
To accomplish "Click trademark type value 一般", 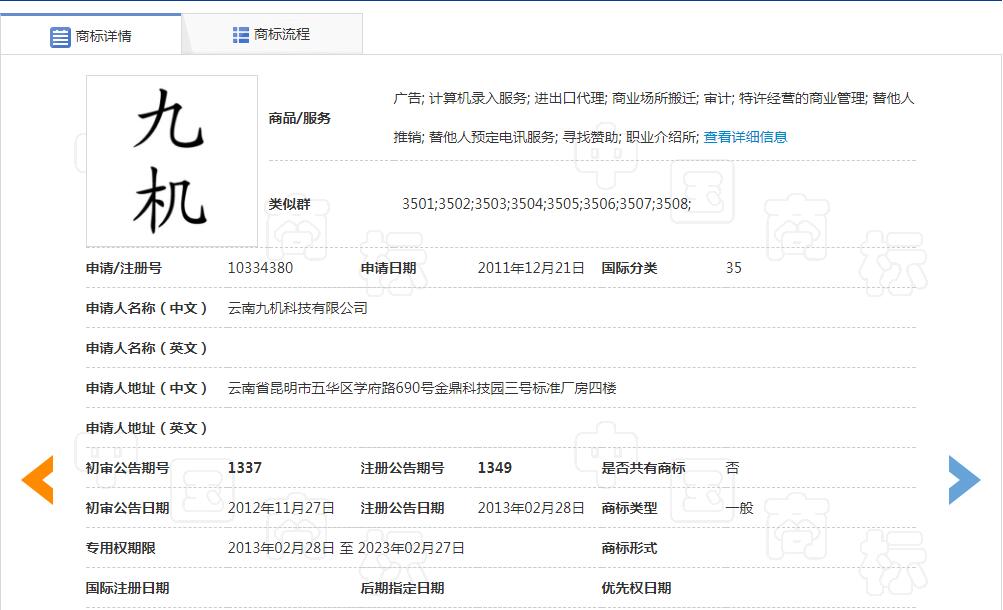I will click(x=739, y=508).
